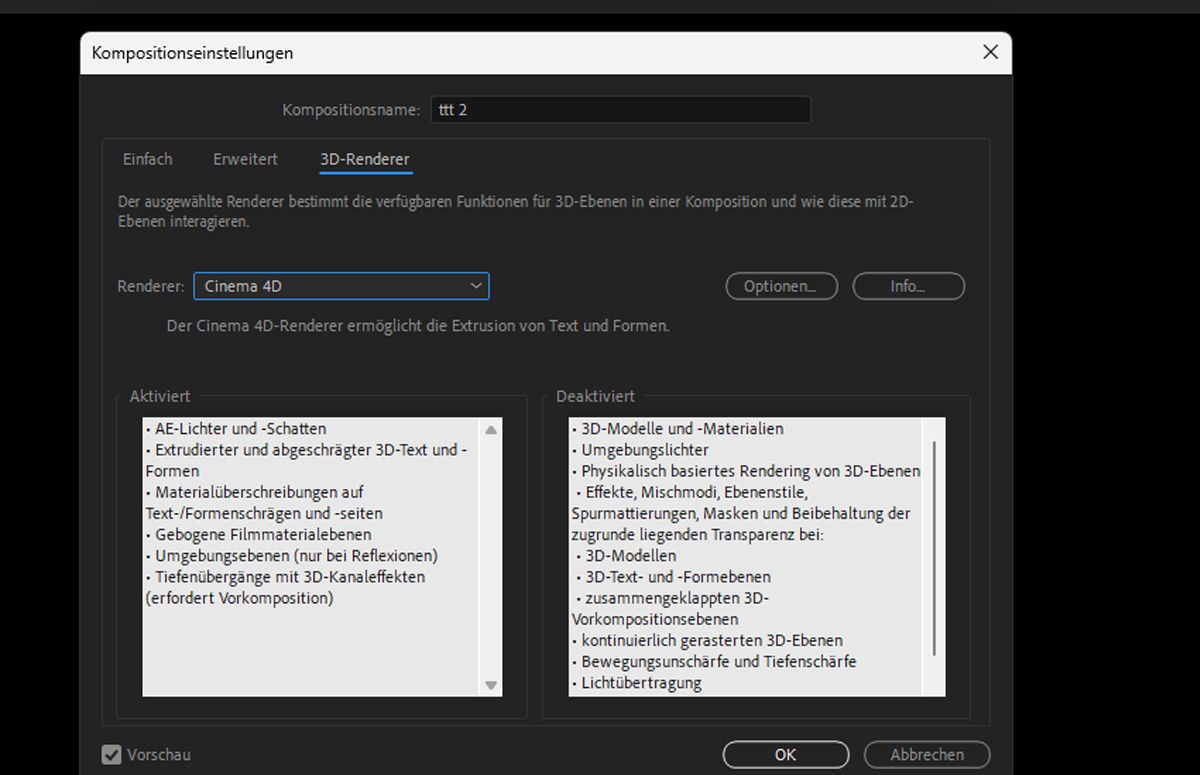Click the Abbrechen button
The image size is (1200, 775).
click(x=927, y=755)
